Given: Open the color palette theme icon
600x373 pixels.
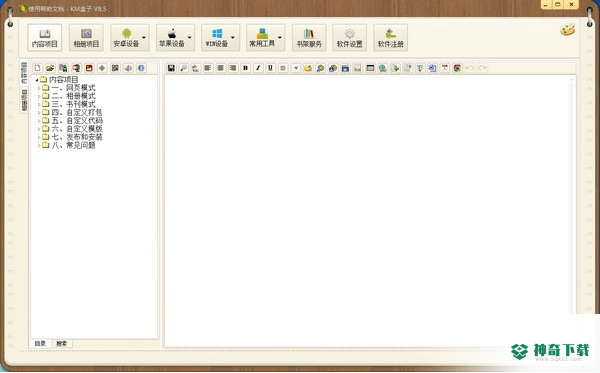Looking at the screenshot, I should click(x=567, y=30).
